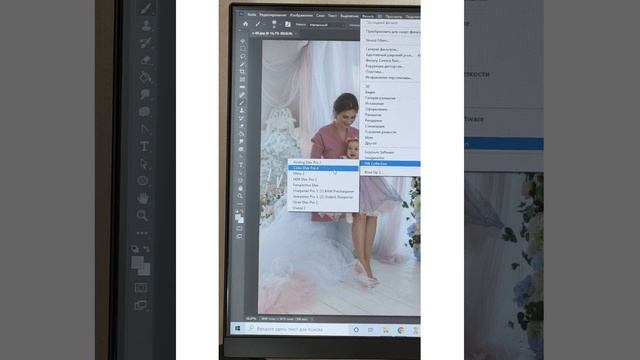Open File Explorer from the taskbar
640x360 pixels.
point(385,330)
